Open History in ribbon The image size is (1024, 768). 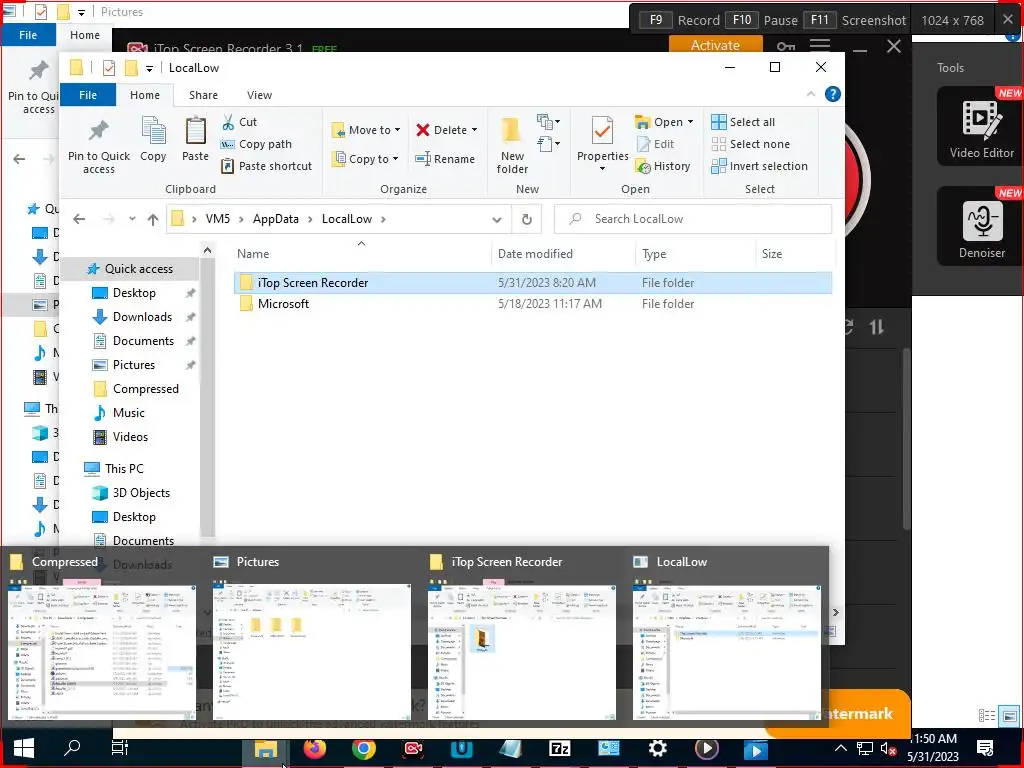(x=663, y=166)
